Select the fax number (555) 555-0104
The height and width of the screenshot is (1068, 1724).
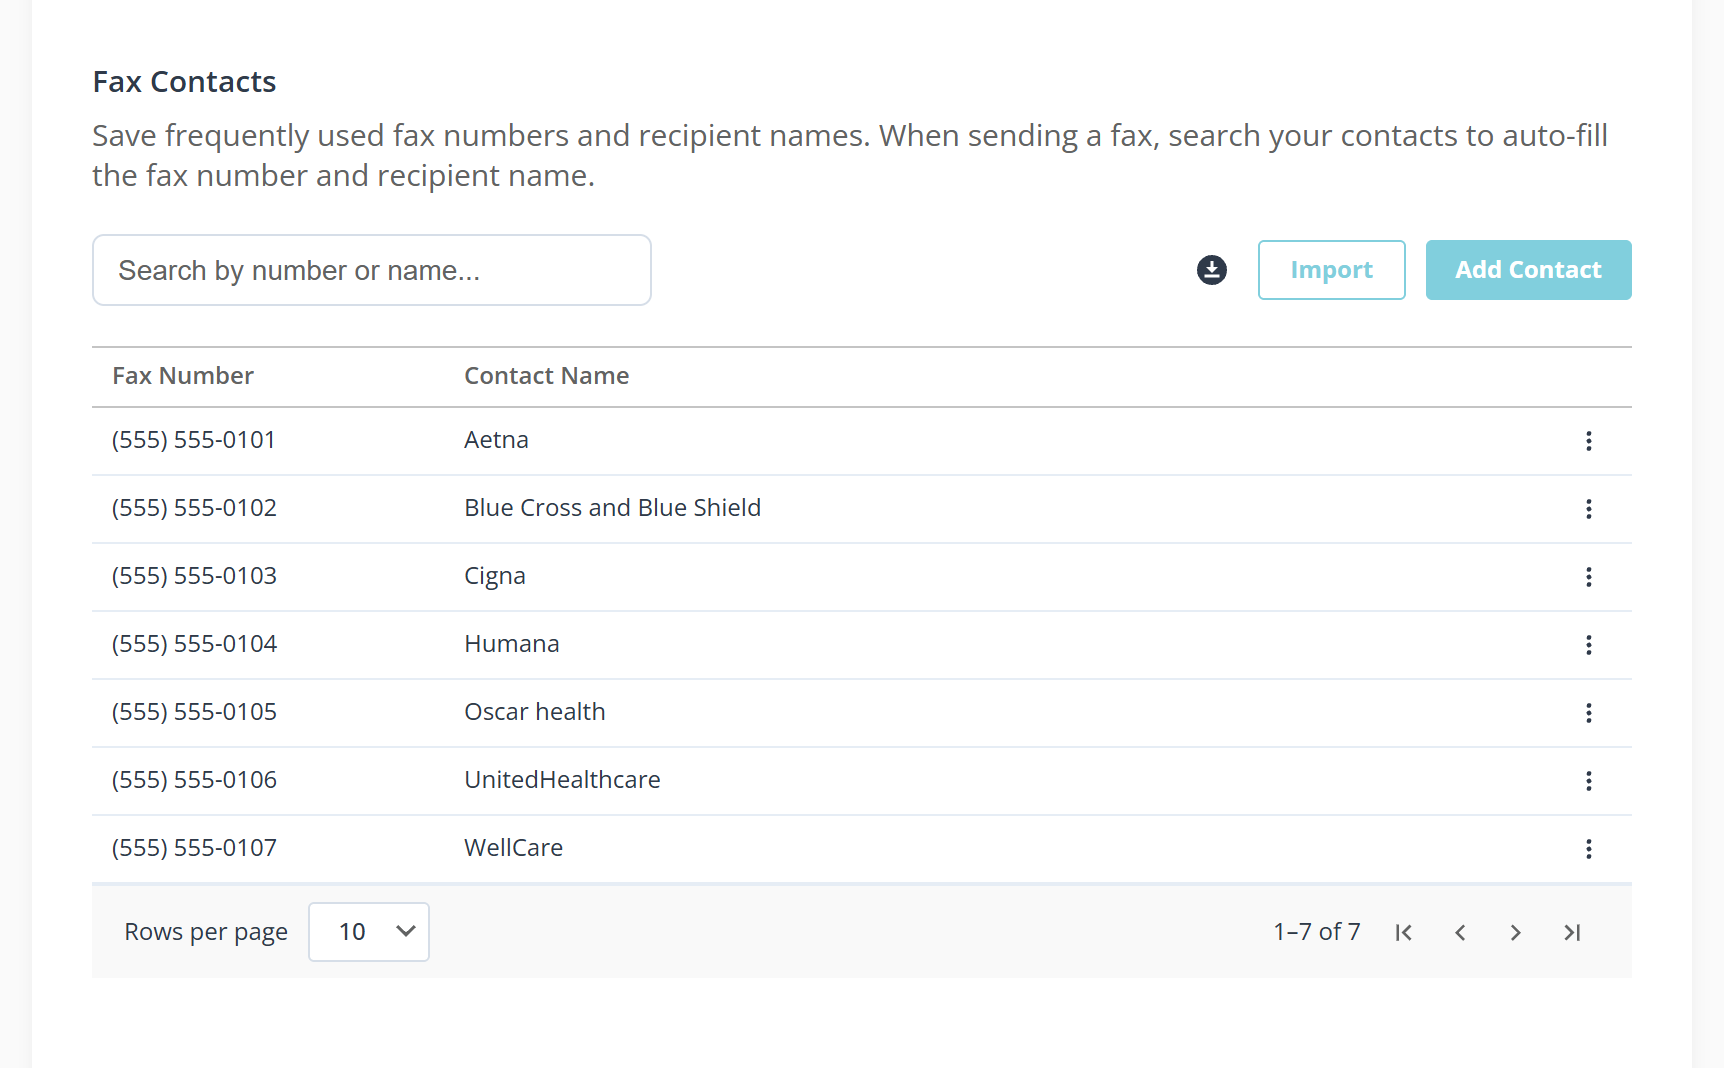(x=194, y=644)
